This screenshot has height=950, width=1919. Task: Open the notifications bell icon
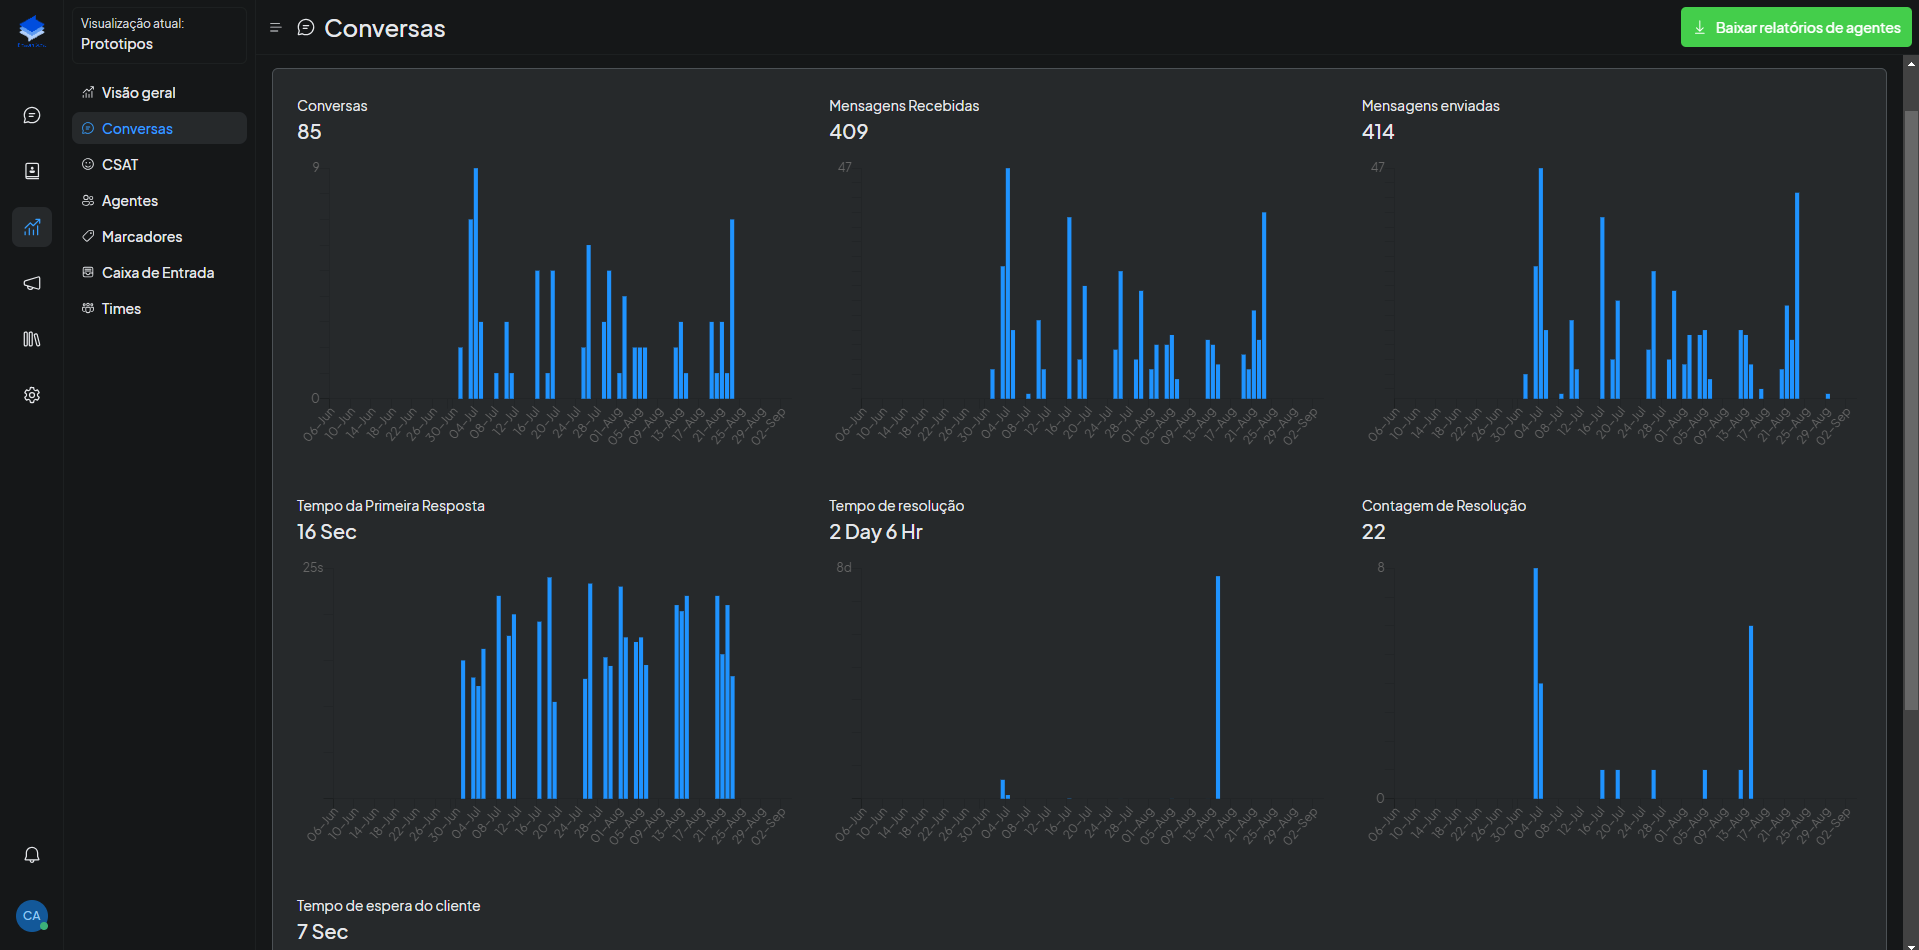coord(32,855)
